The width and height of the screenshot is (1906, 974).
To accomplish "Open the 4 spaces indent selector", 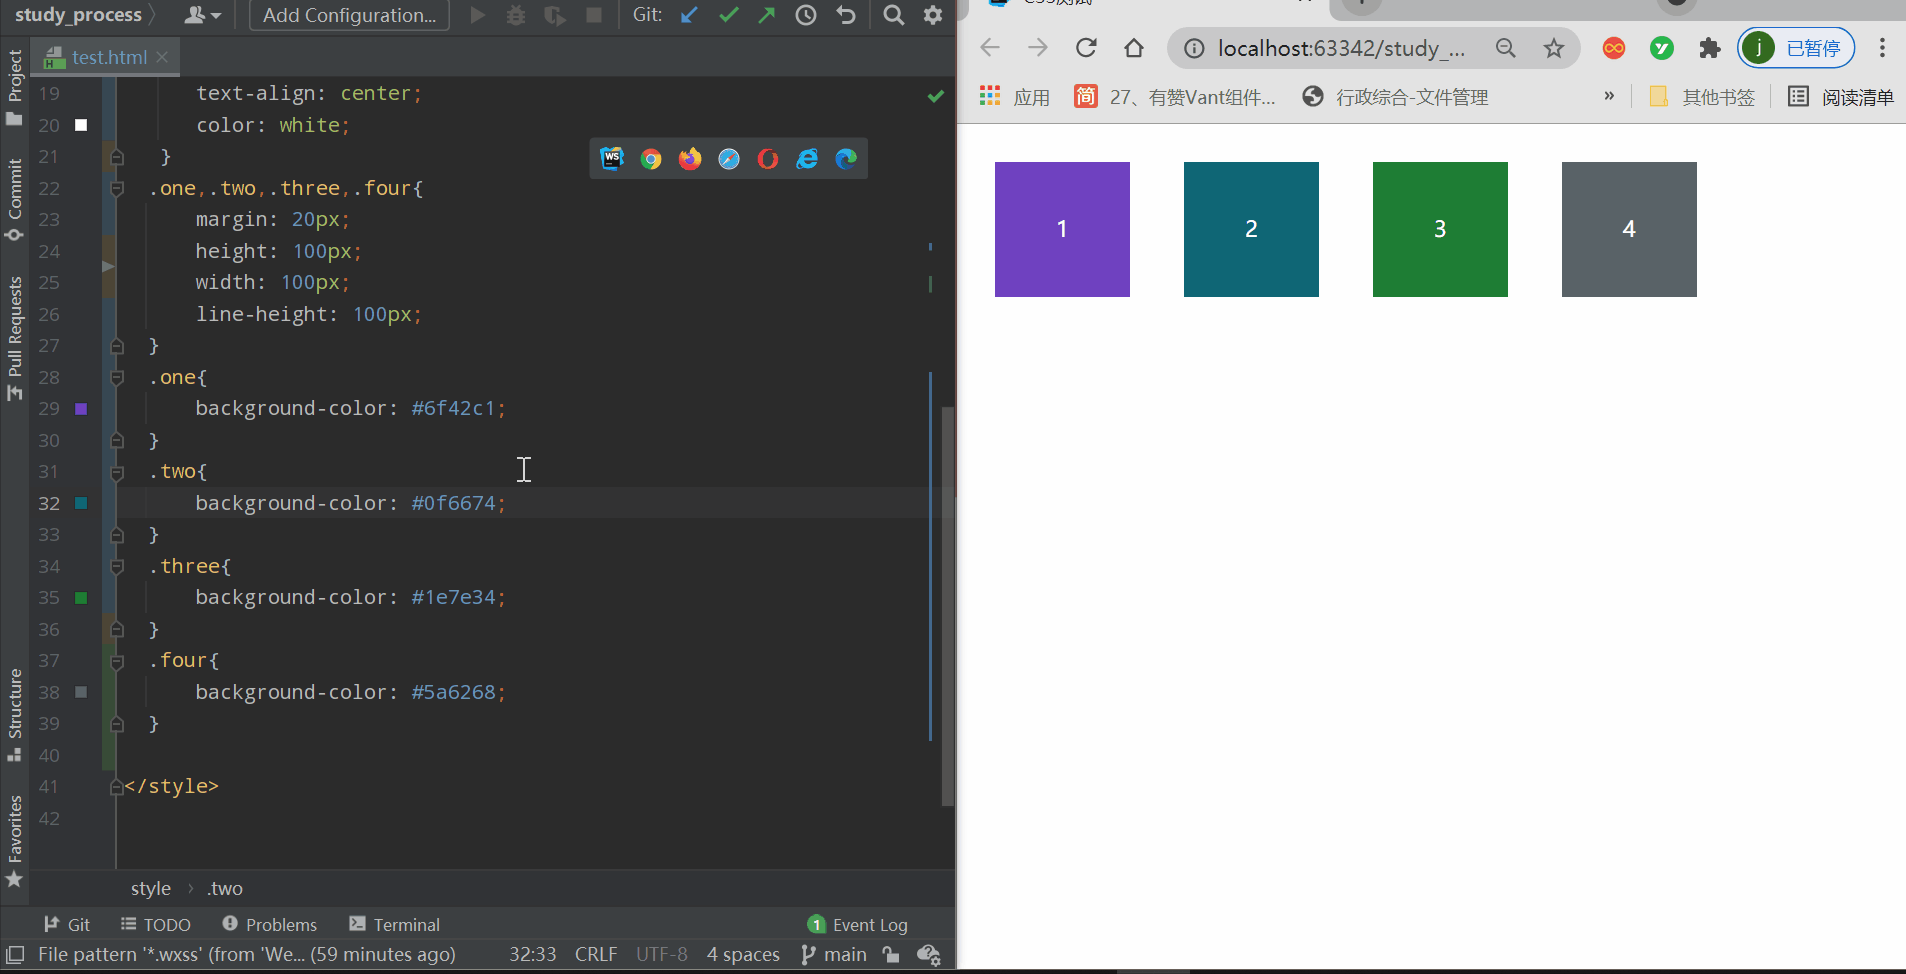I will click(743, 955).
